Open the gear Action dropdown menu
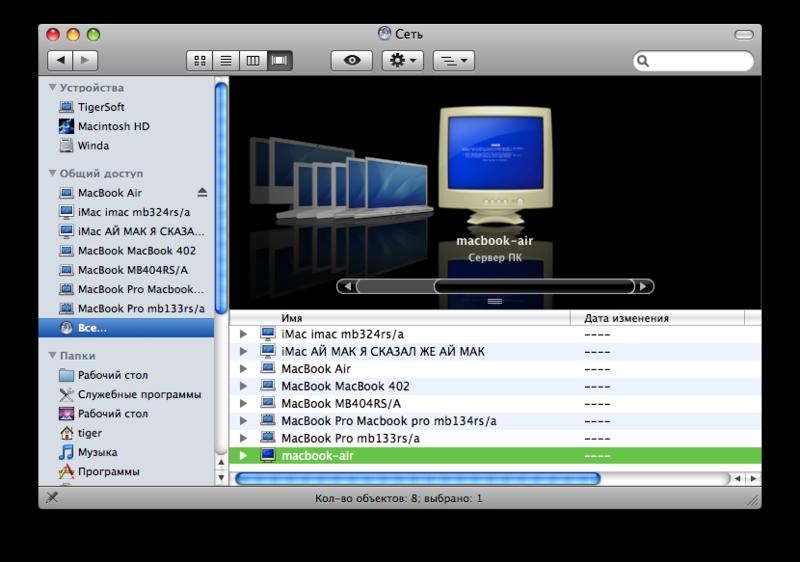Viewport: 800px width, 562px height. 403,60
